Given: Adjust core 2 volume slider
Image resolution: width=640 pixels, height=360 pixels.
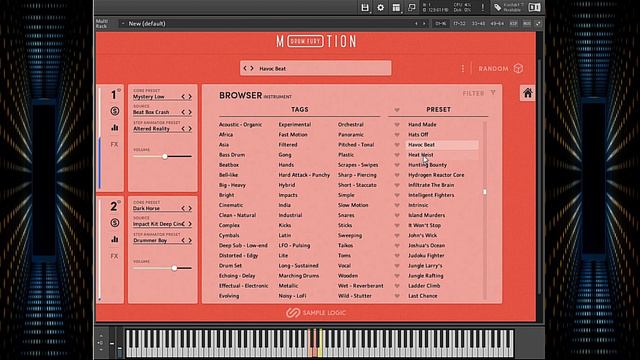Looking at the screenshot, I should click(x=162, y=268).
